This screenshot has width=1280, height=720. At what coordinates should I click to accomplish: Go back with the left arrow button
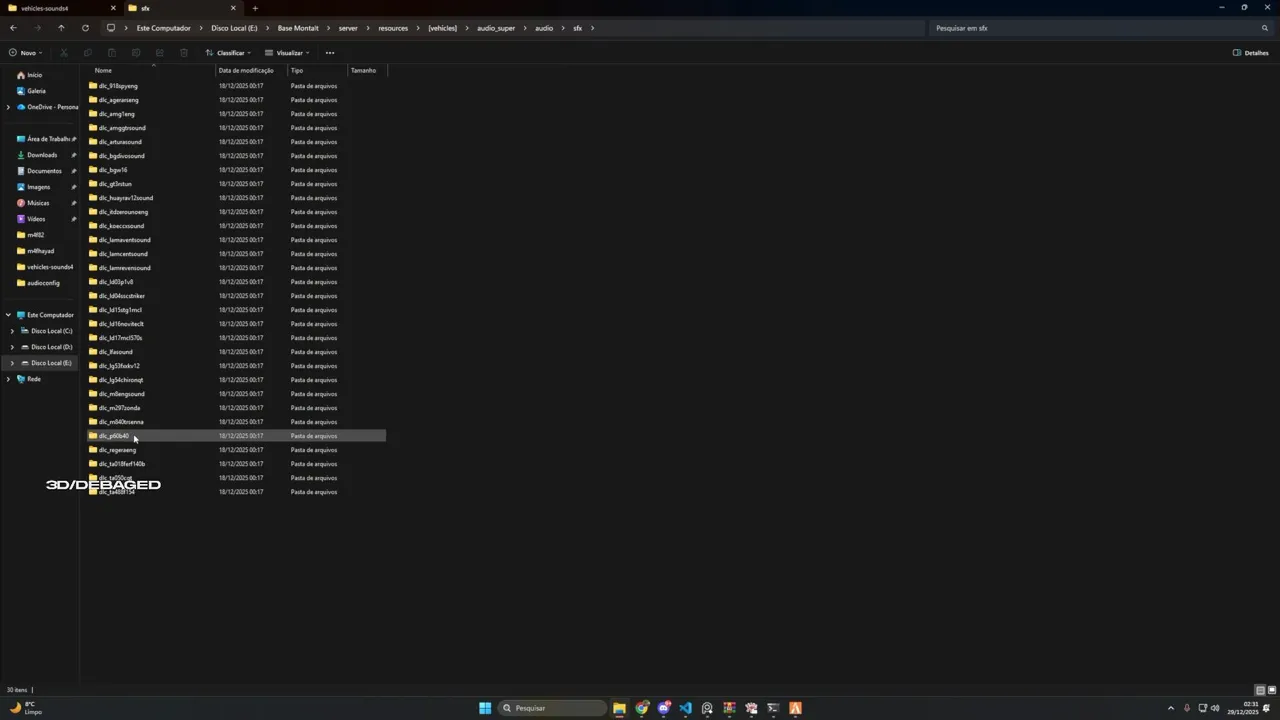click(x=13, y=28)
